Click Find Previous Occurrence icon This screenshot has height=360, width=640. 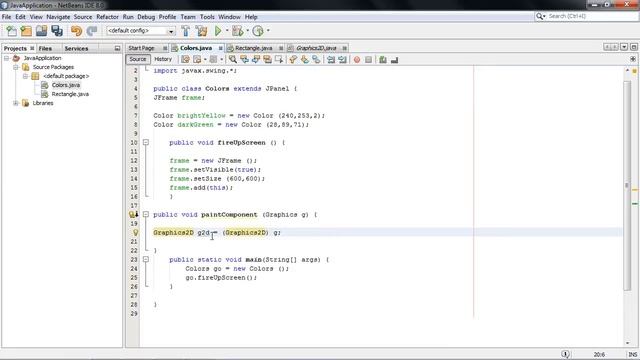(244, 60)
